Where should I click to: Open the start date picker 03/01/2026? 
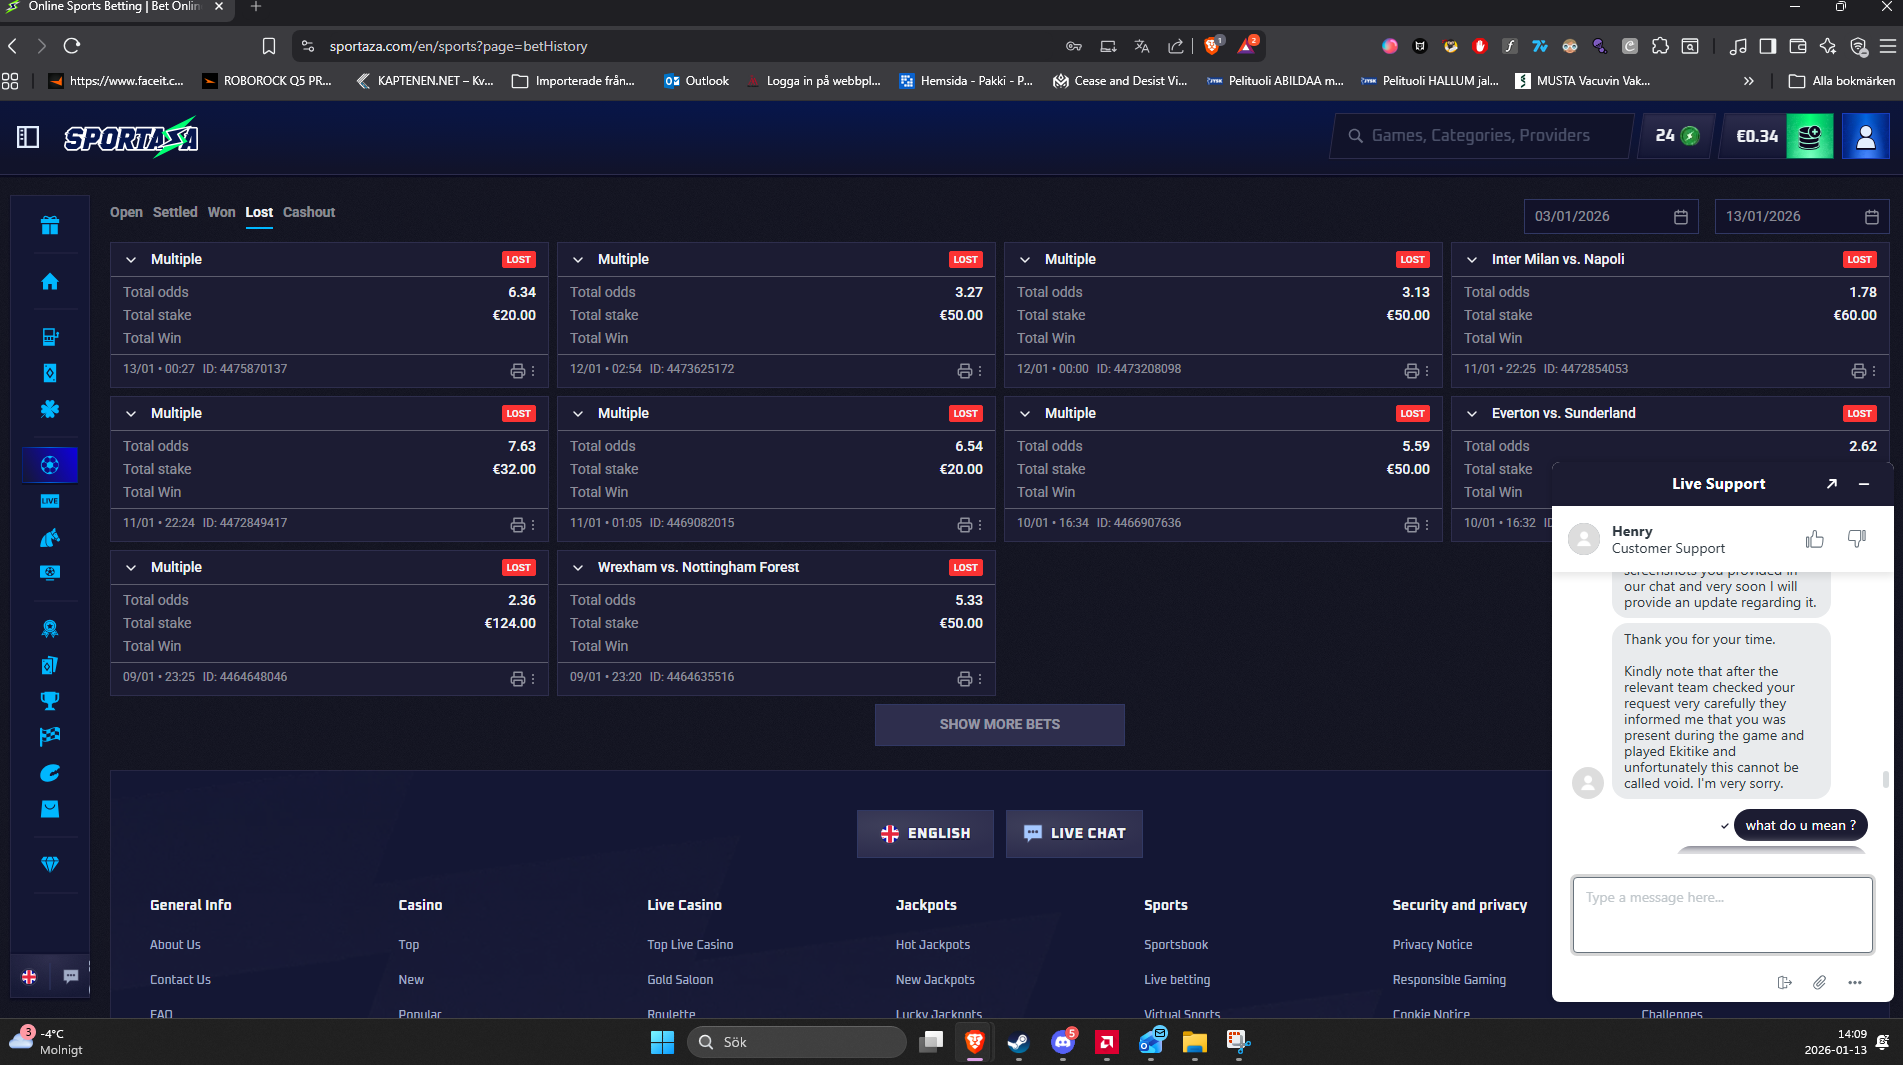tap(1611, 216)
